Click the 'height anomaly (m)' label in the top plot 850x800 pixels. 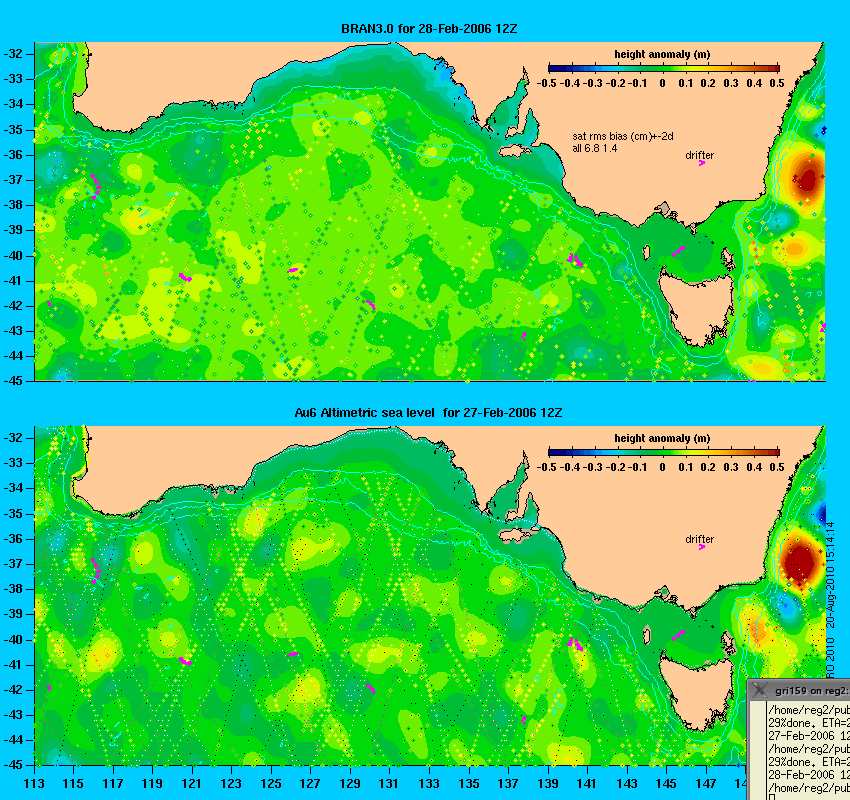point(662,54)
